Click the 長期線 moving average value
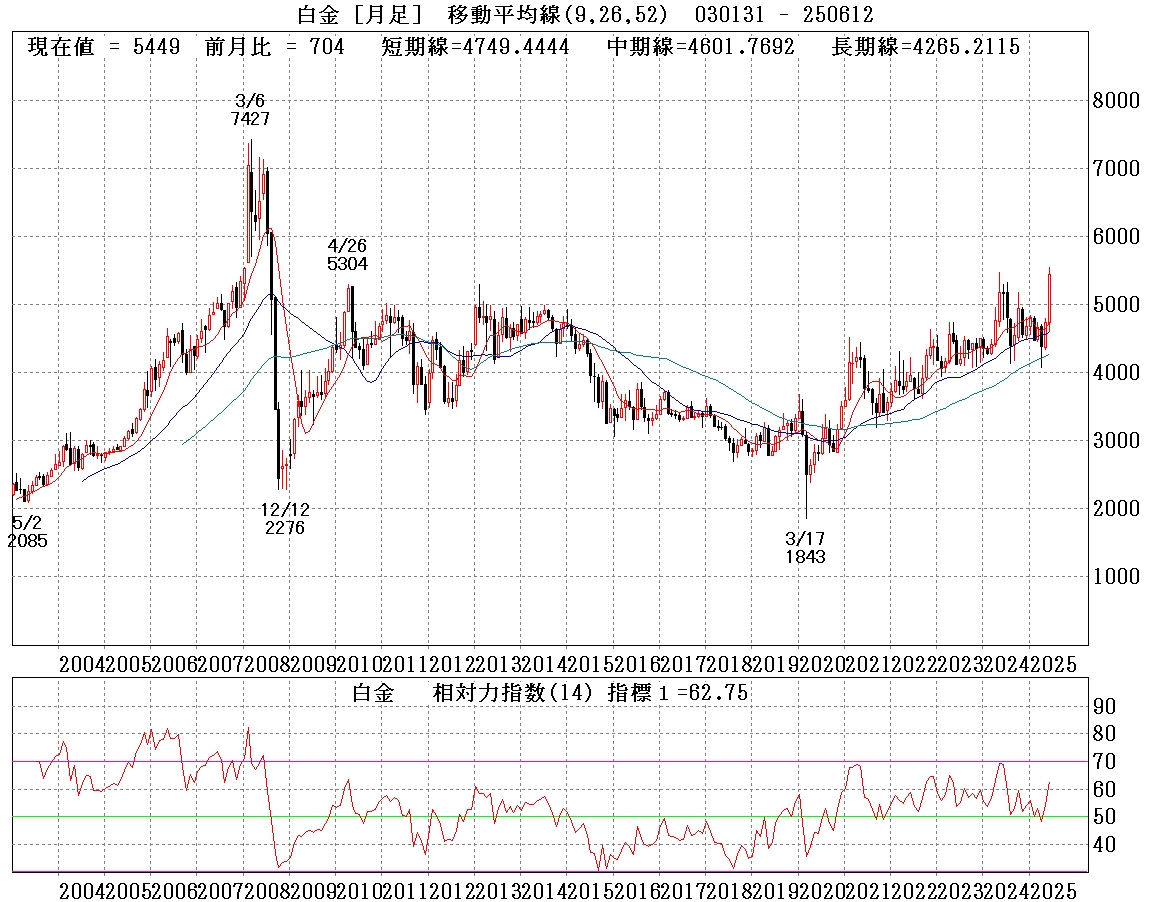Image resolution: width=1171 pixels, height=902 pixels. click(925, 47)
